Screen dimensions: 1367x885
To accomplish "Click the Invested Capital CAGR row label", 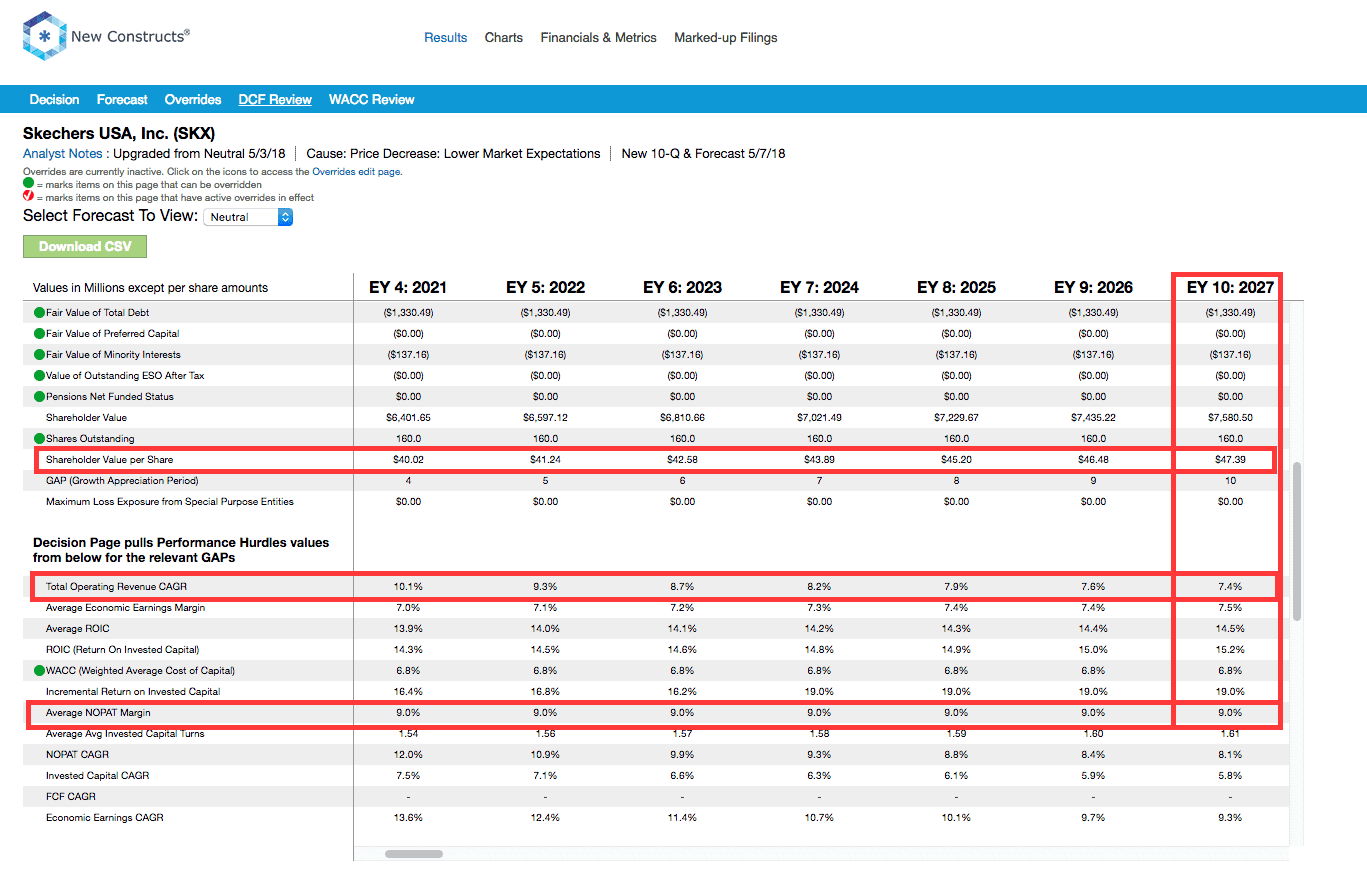I will click(98, 776).
